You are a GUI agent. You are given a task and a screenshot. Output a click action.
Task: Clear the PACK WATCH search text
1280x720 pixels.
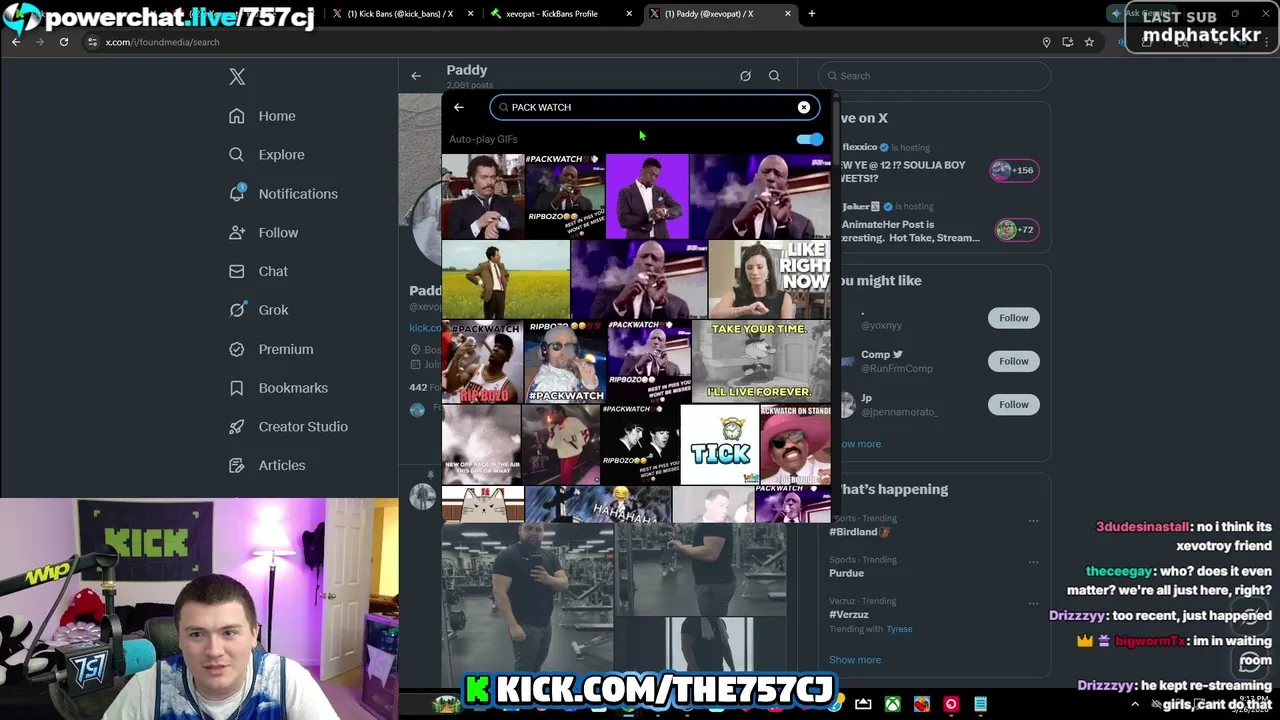pos(804,107)
